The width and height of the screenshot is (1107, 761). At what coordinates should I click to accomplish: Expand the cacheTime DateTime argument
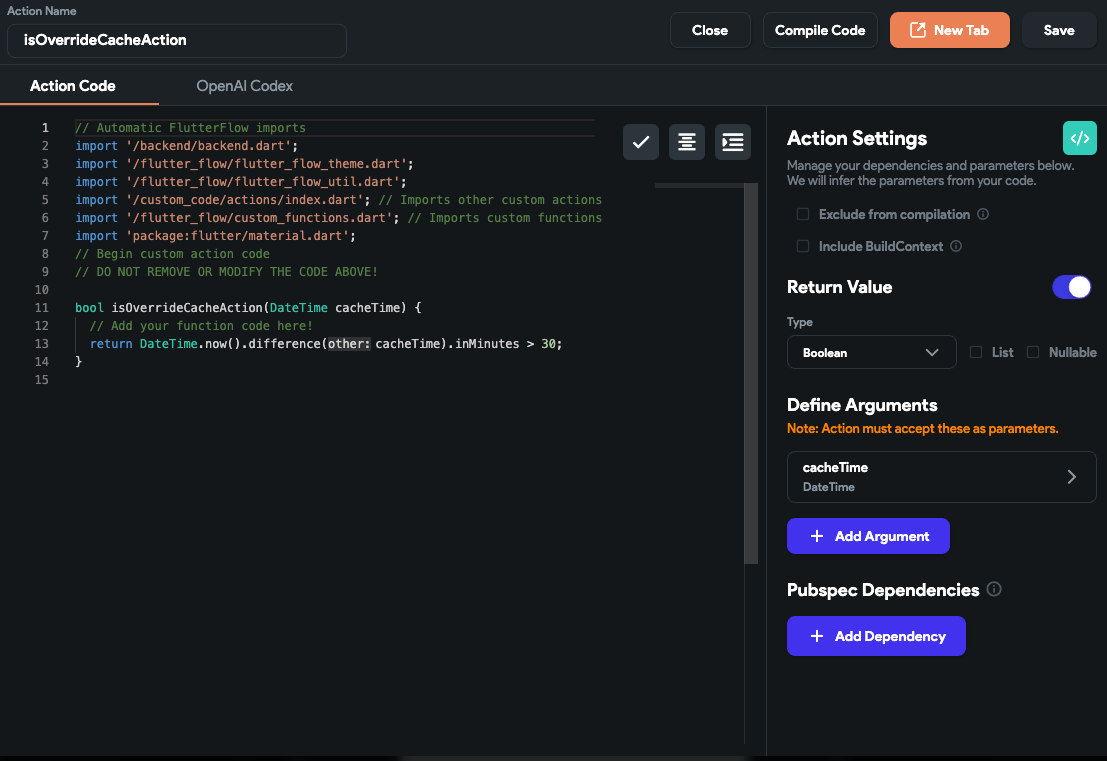point(941,477)
